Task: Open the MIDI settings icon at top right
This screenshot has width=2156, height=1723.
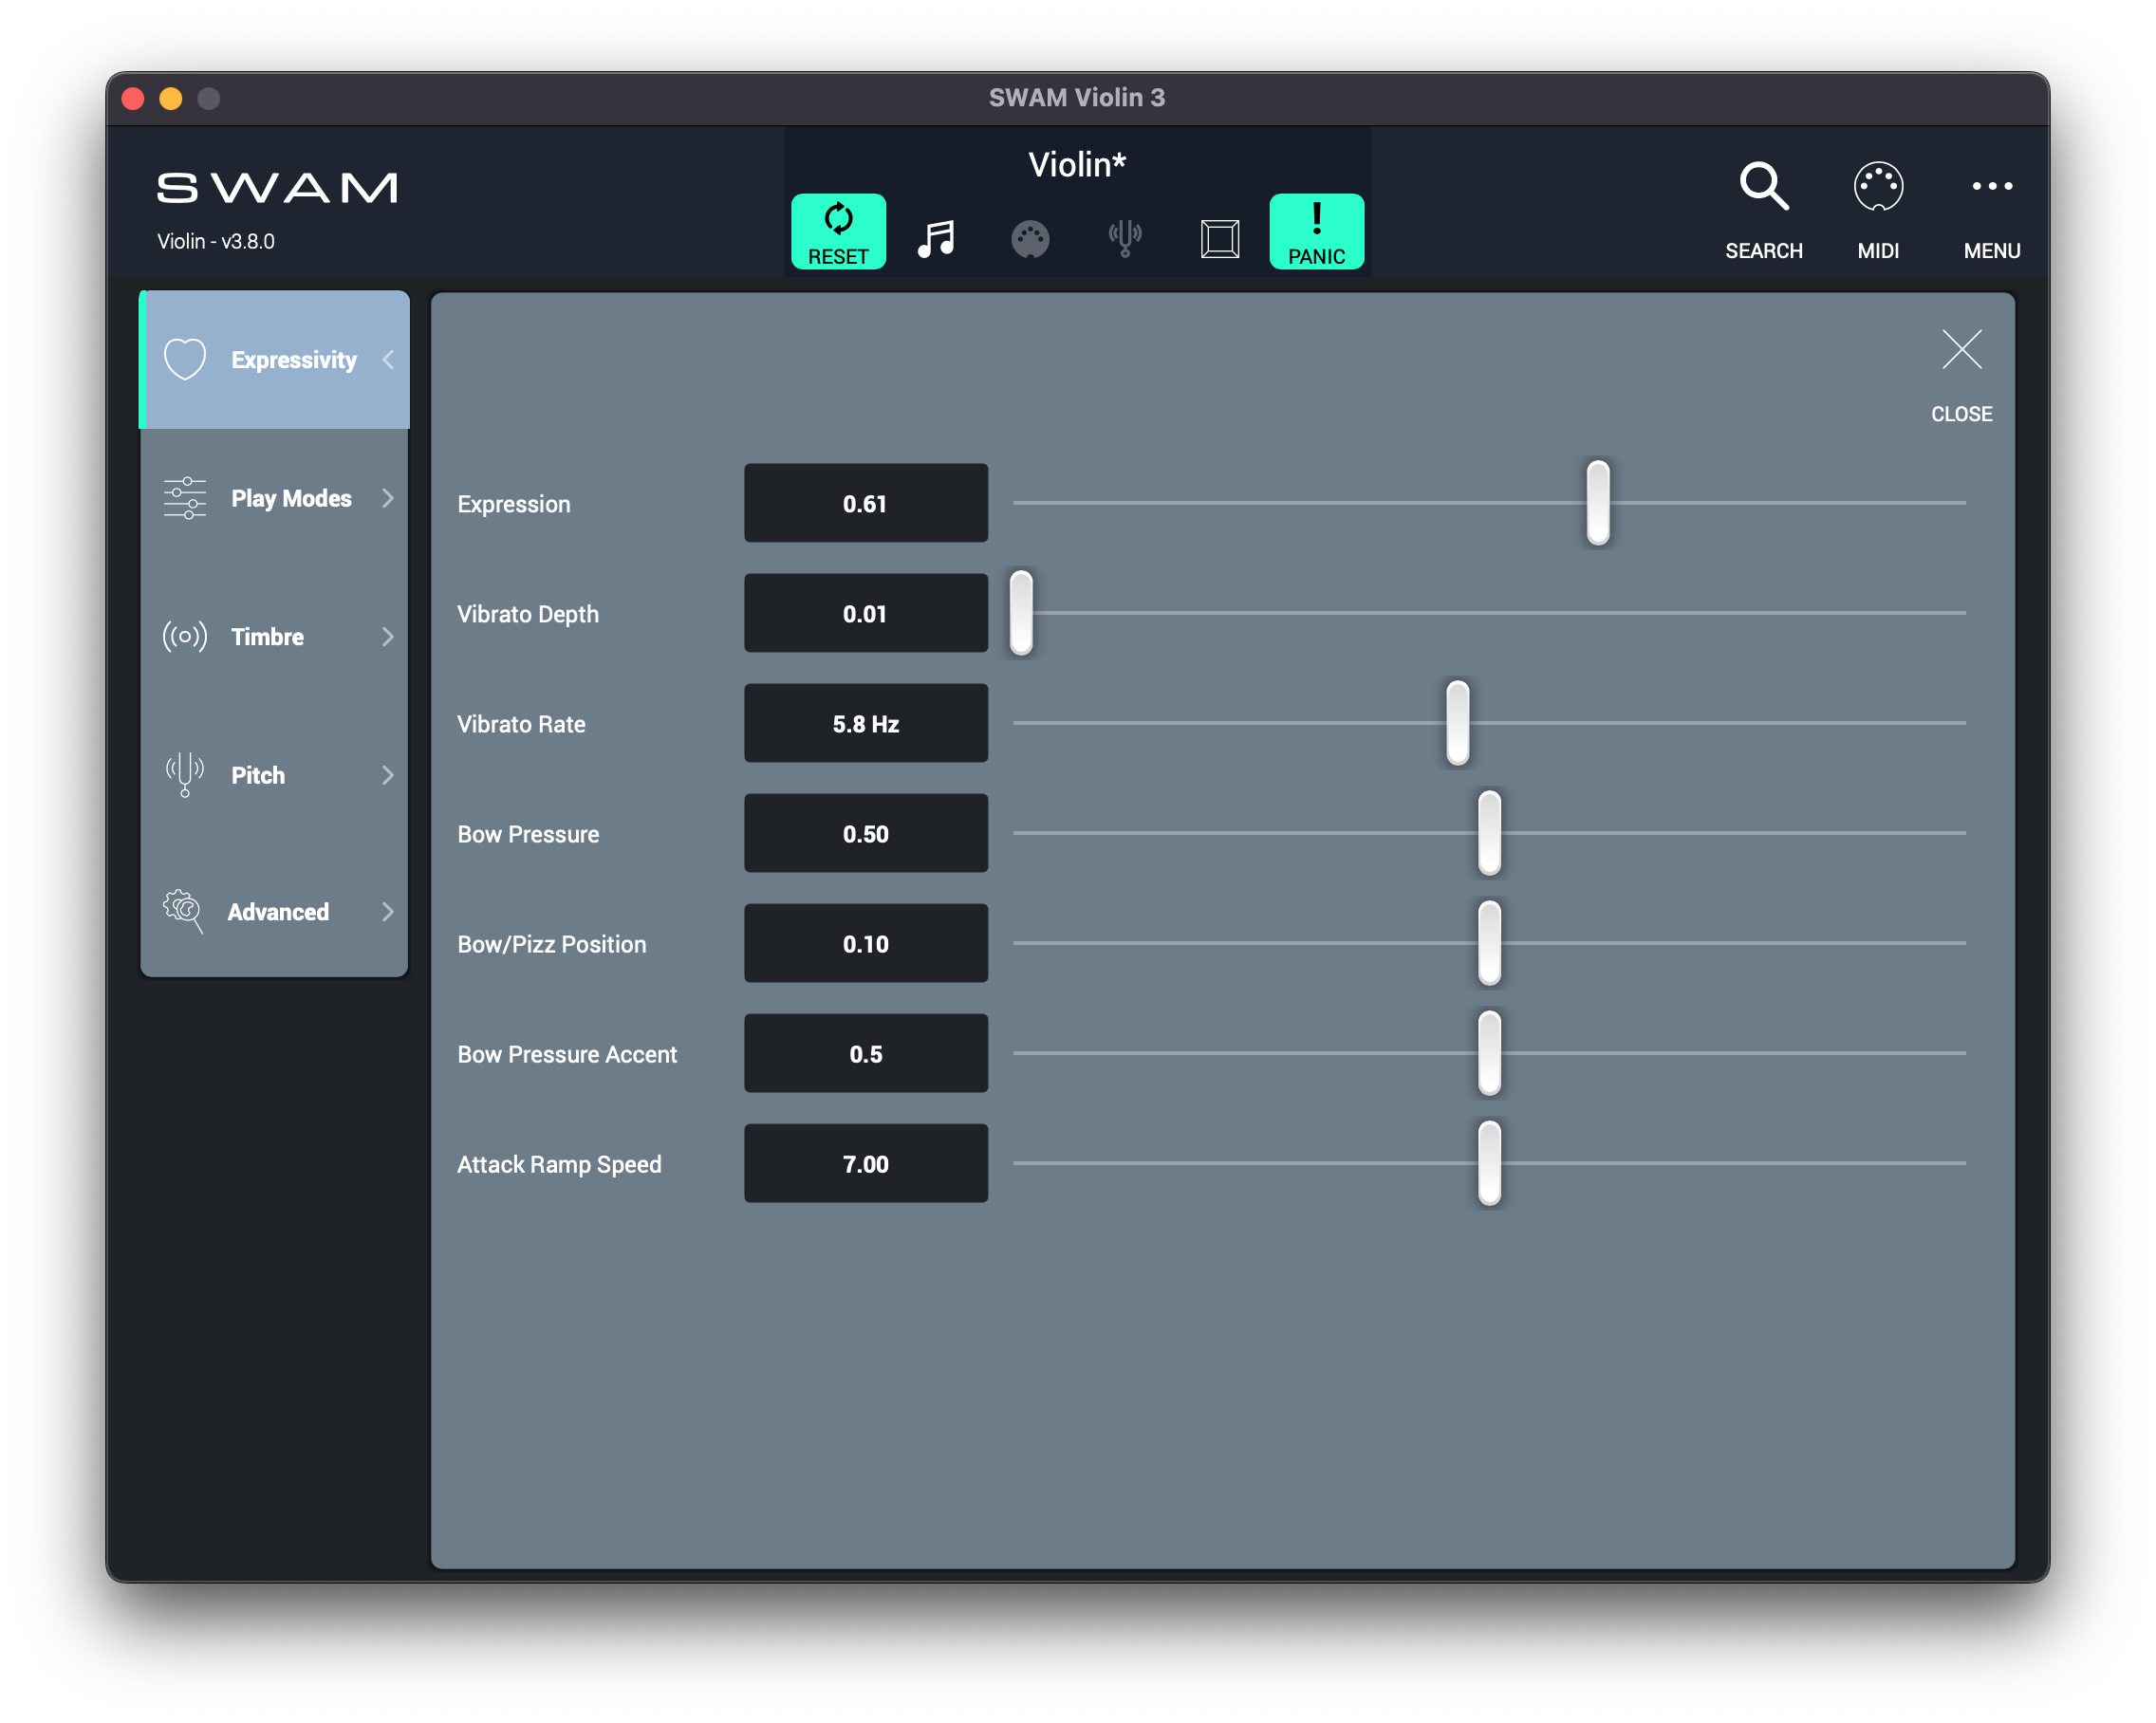Action: click(1877, 187)
